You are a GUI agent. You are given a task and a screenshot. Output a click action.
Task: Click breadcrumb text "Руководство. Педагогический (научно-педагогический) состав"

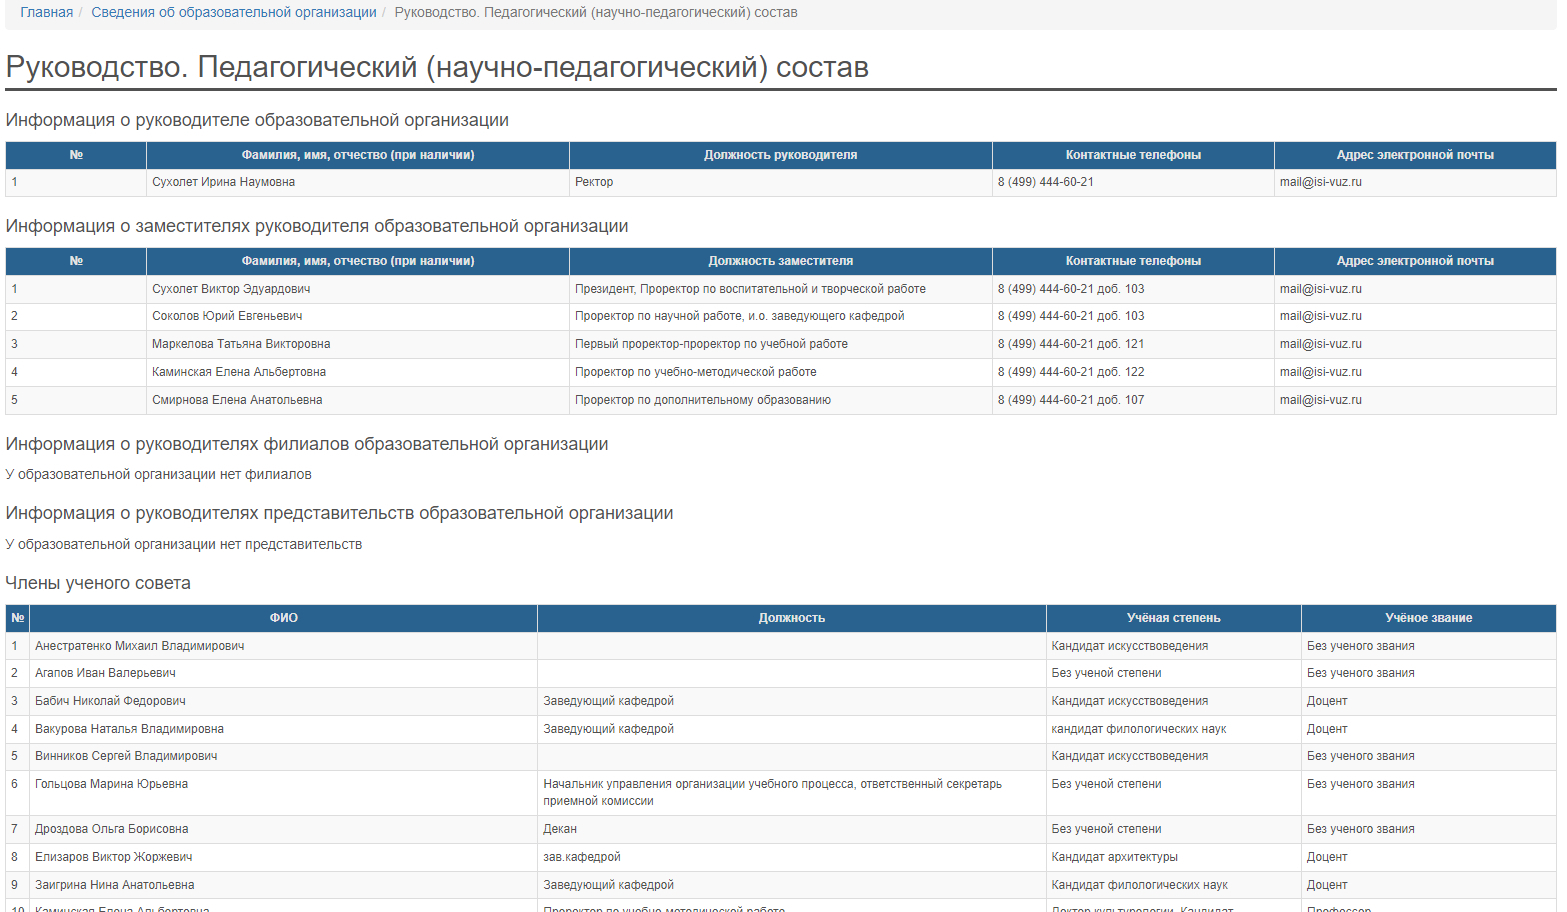coord(596,13)
